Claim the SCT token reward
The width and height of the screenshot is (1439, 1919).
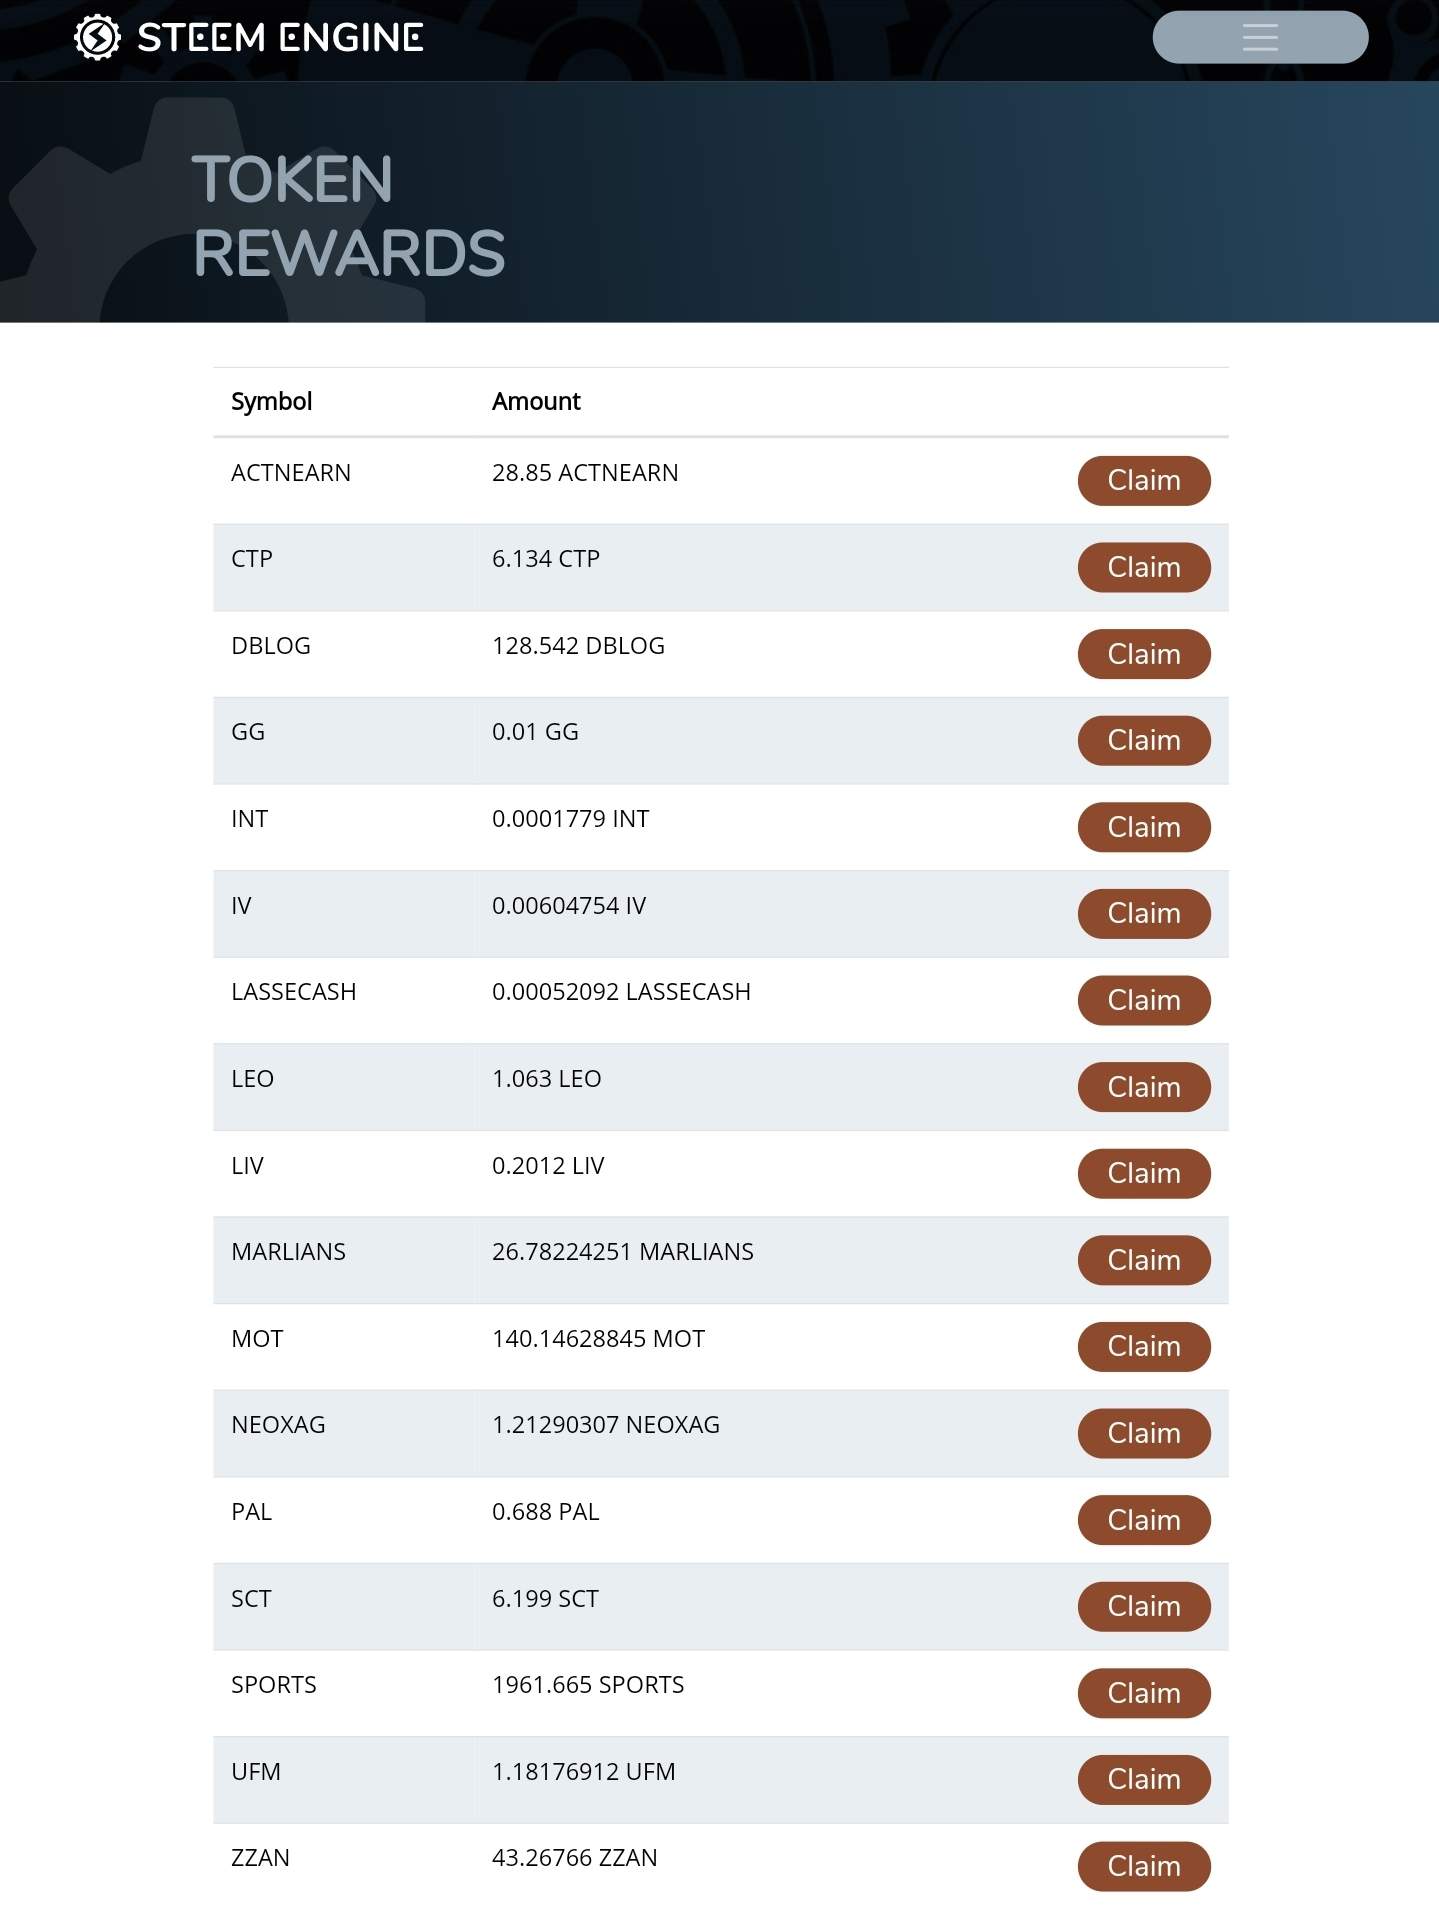[1144, 1607]
